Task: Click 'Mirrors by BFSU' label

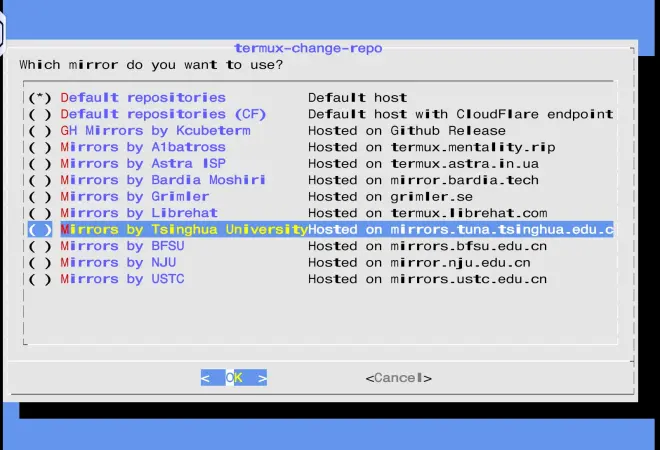Action: (122, 245)
